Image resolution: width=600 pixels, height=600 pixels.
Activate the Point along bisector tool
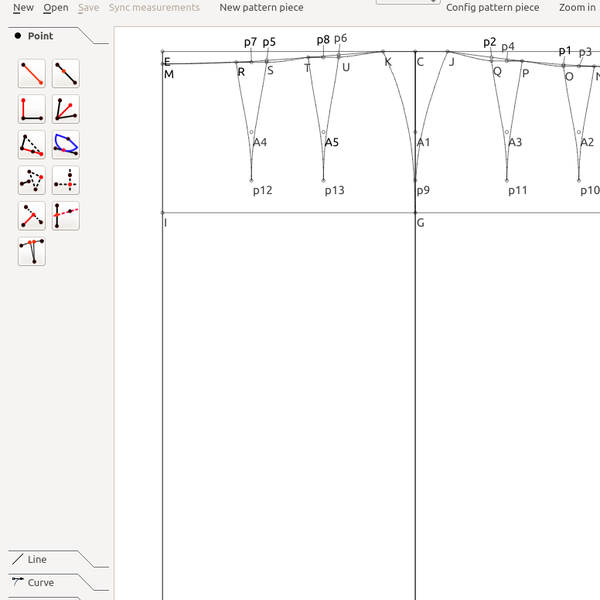66,110
